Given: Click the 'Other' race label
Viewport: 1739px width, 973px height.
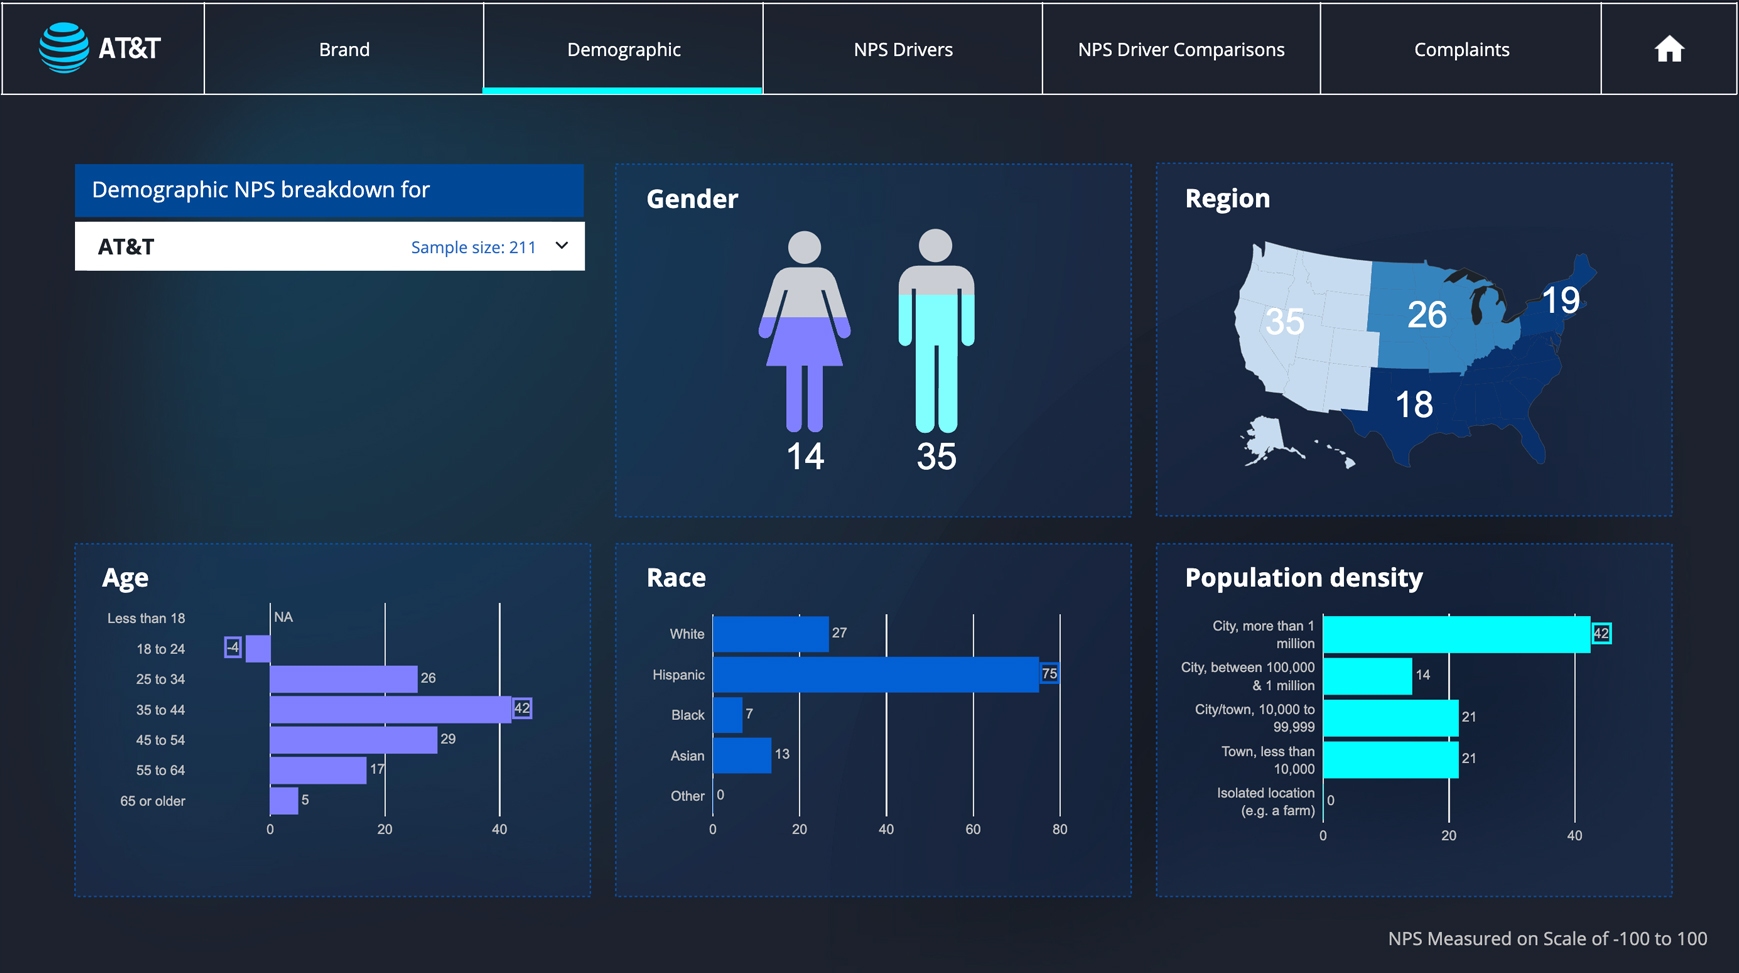Looking at the screenshot, I should pos(687,796).
